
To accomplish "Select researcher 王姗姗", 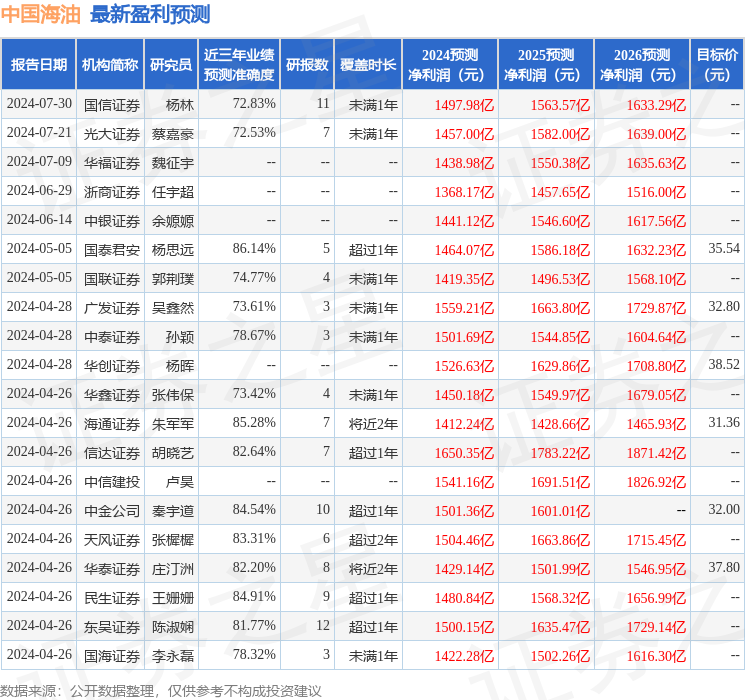I will [173, 597].
